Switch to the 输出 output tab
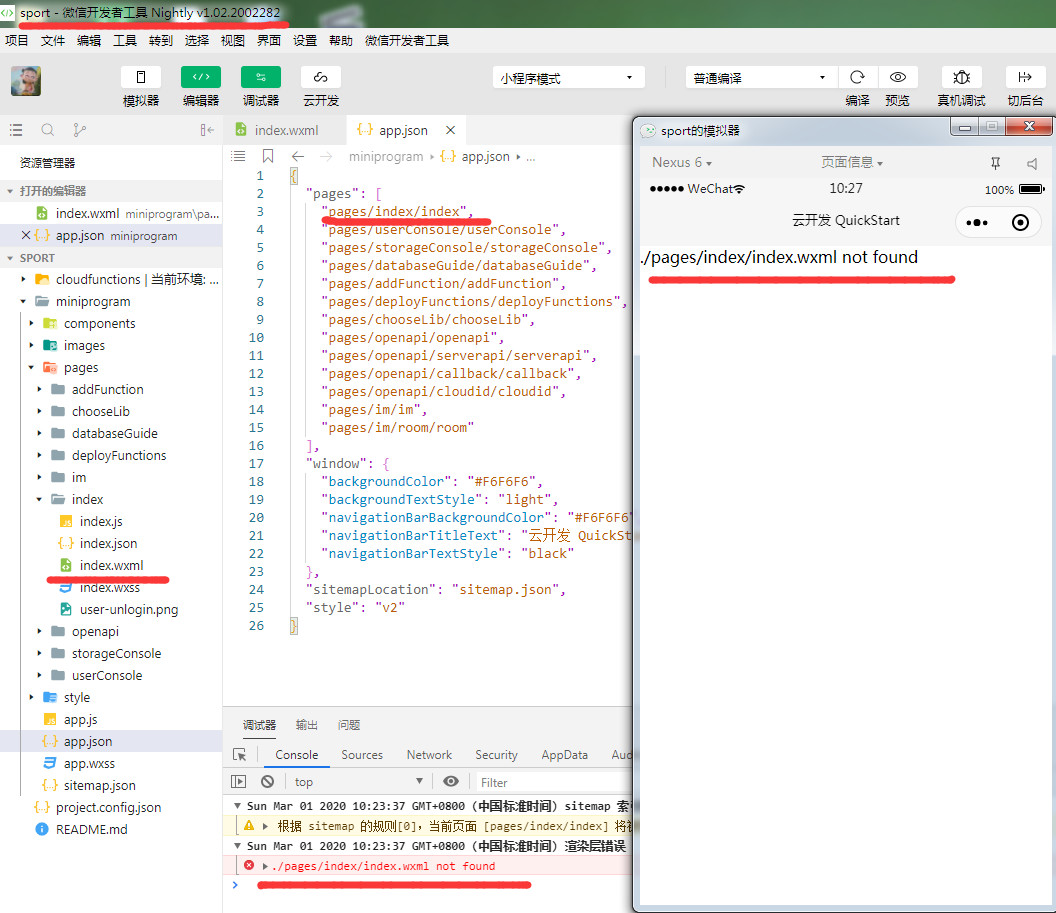This screenshot has width=1056, height=913. tap(306, 725)
